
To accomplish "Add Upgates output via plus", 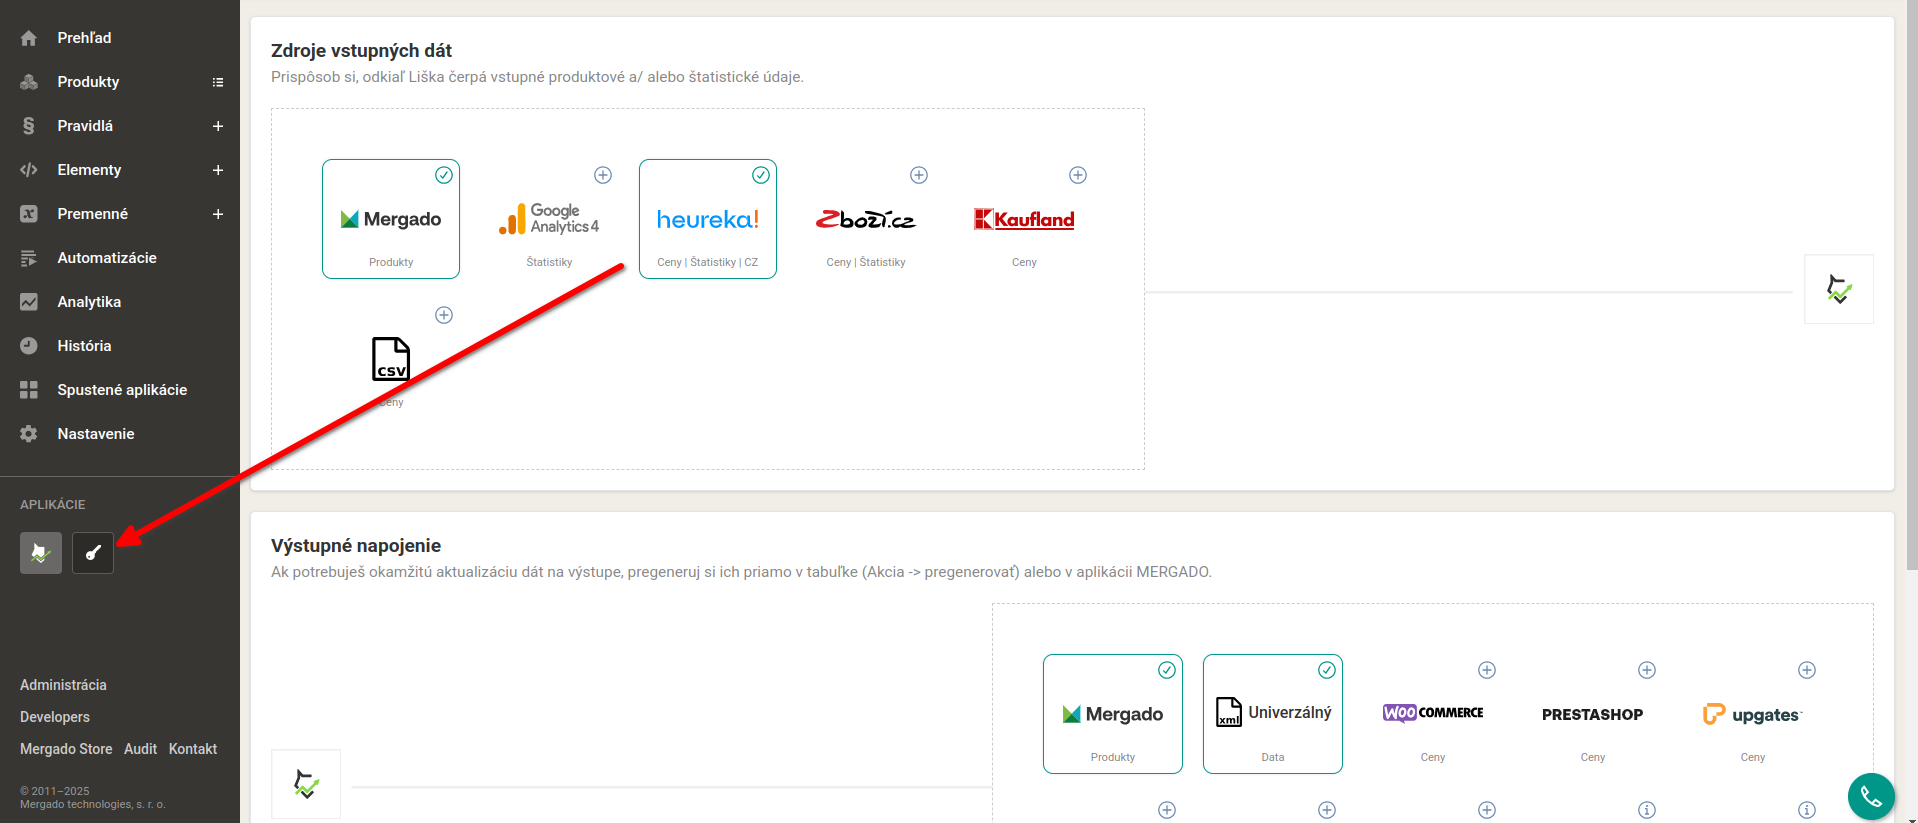I will [1807, 670].
